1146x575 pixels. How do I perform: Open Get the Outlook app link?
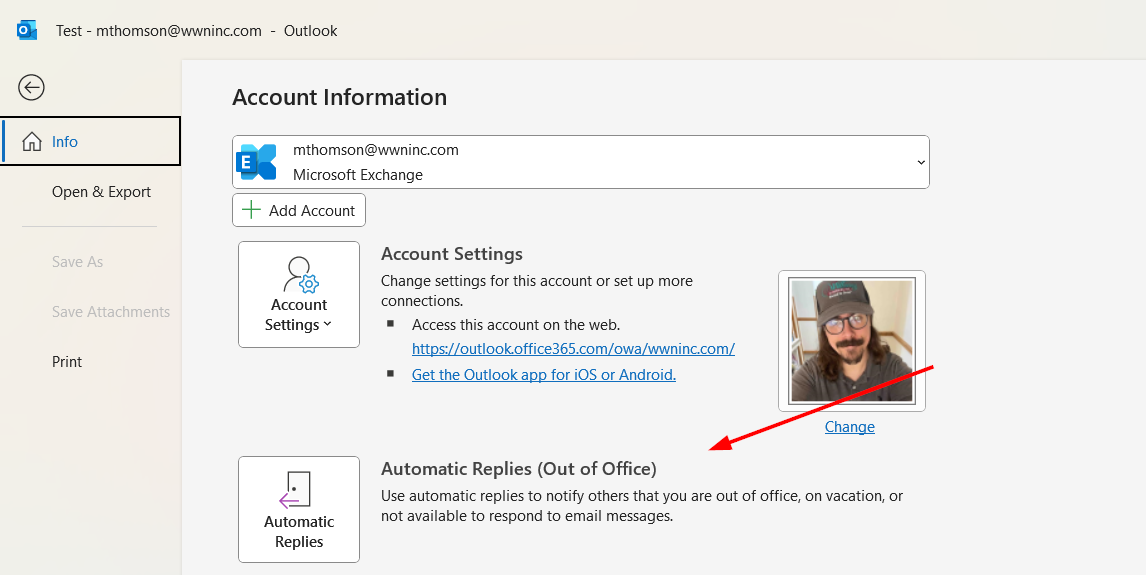pos(544,375)
